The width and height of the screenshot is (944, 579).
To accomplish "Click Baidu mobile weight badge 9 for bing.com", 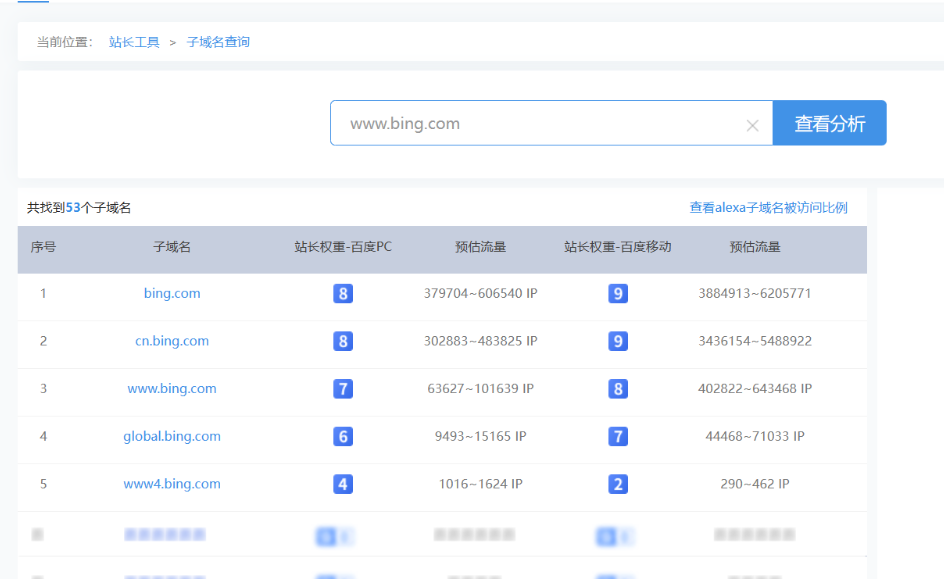I will [618, 294].
